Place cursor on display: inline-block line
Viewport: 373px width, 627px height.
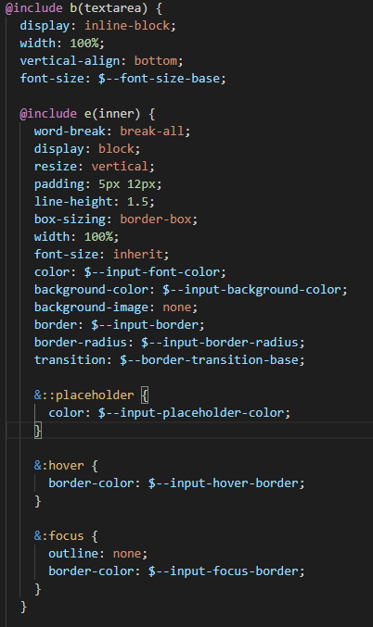(98, 26)
